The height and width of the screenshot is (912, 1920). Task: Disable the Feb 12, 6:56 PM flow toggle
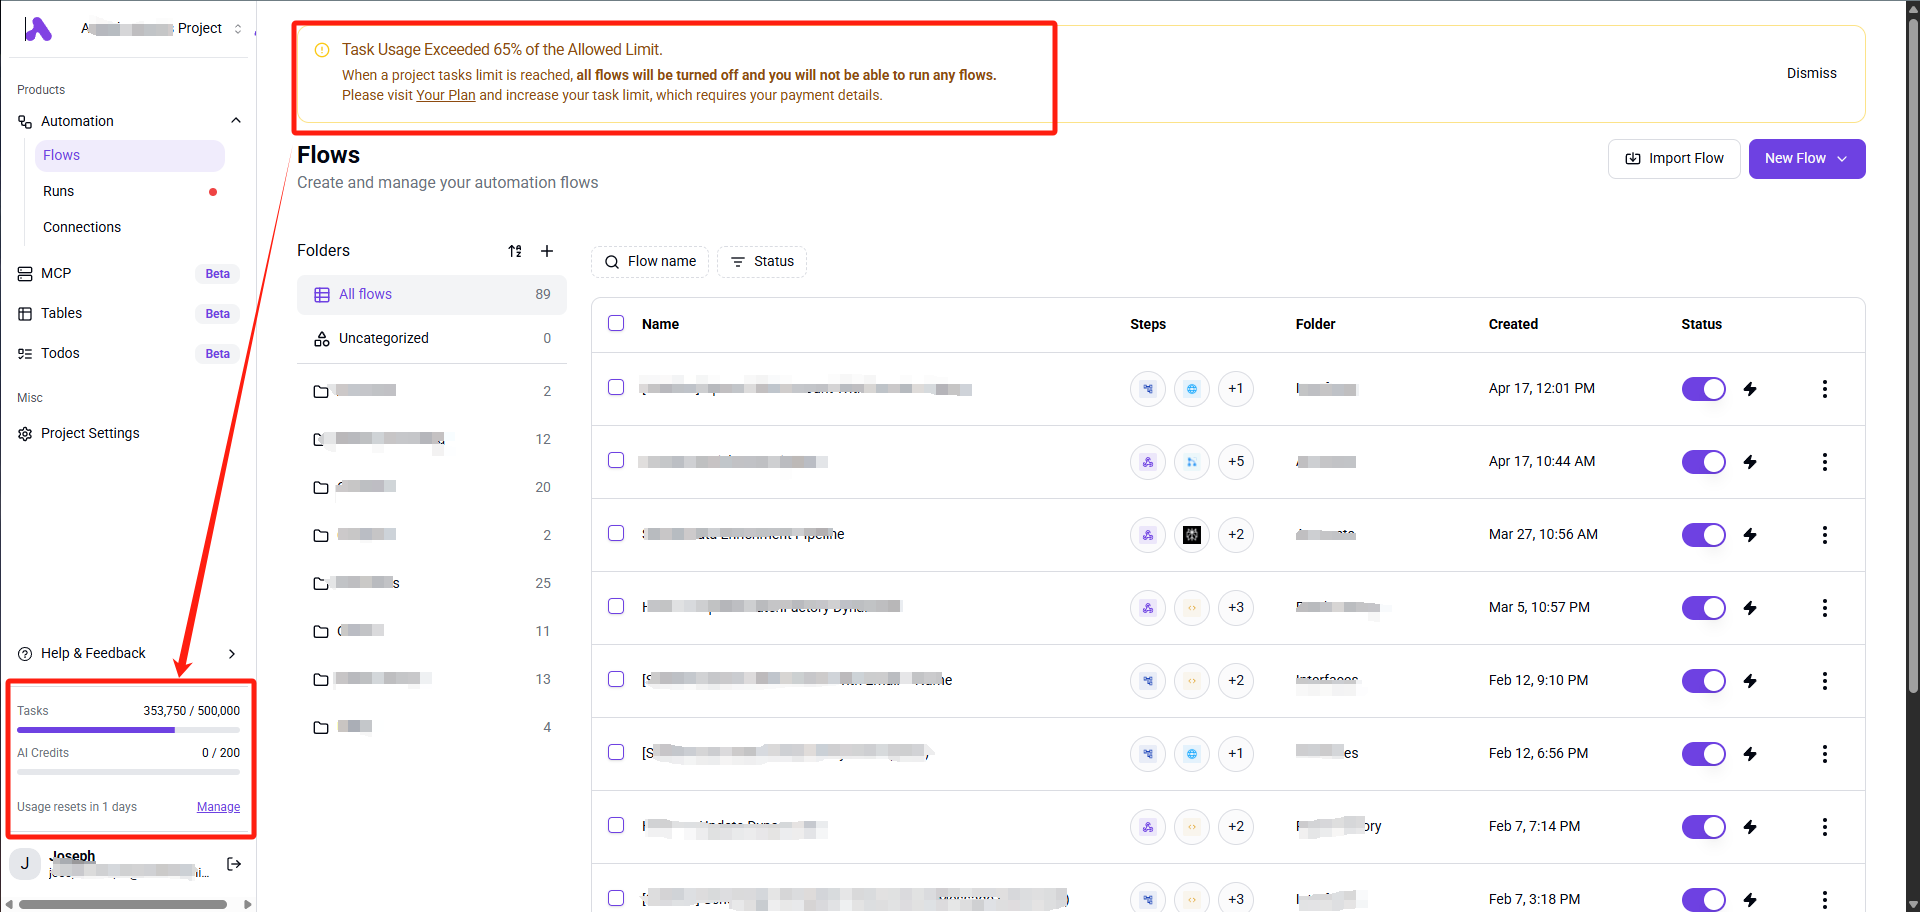point(1704,754)
